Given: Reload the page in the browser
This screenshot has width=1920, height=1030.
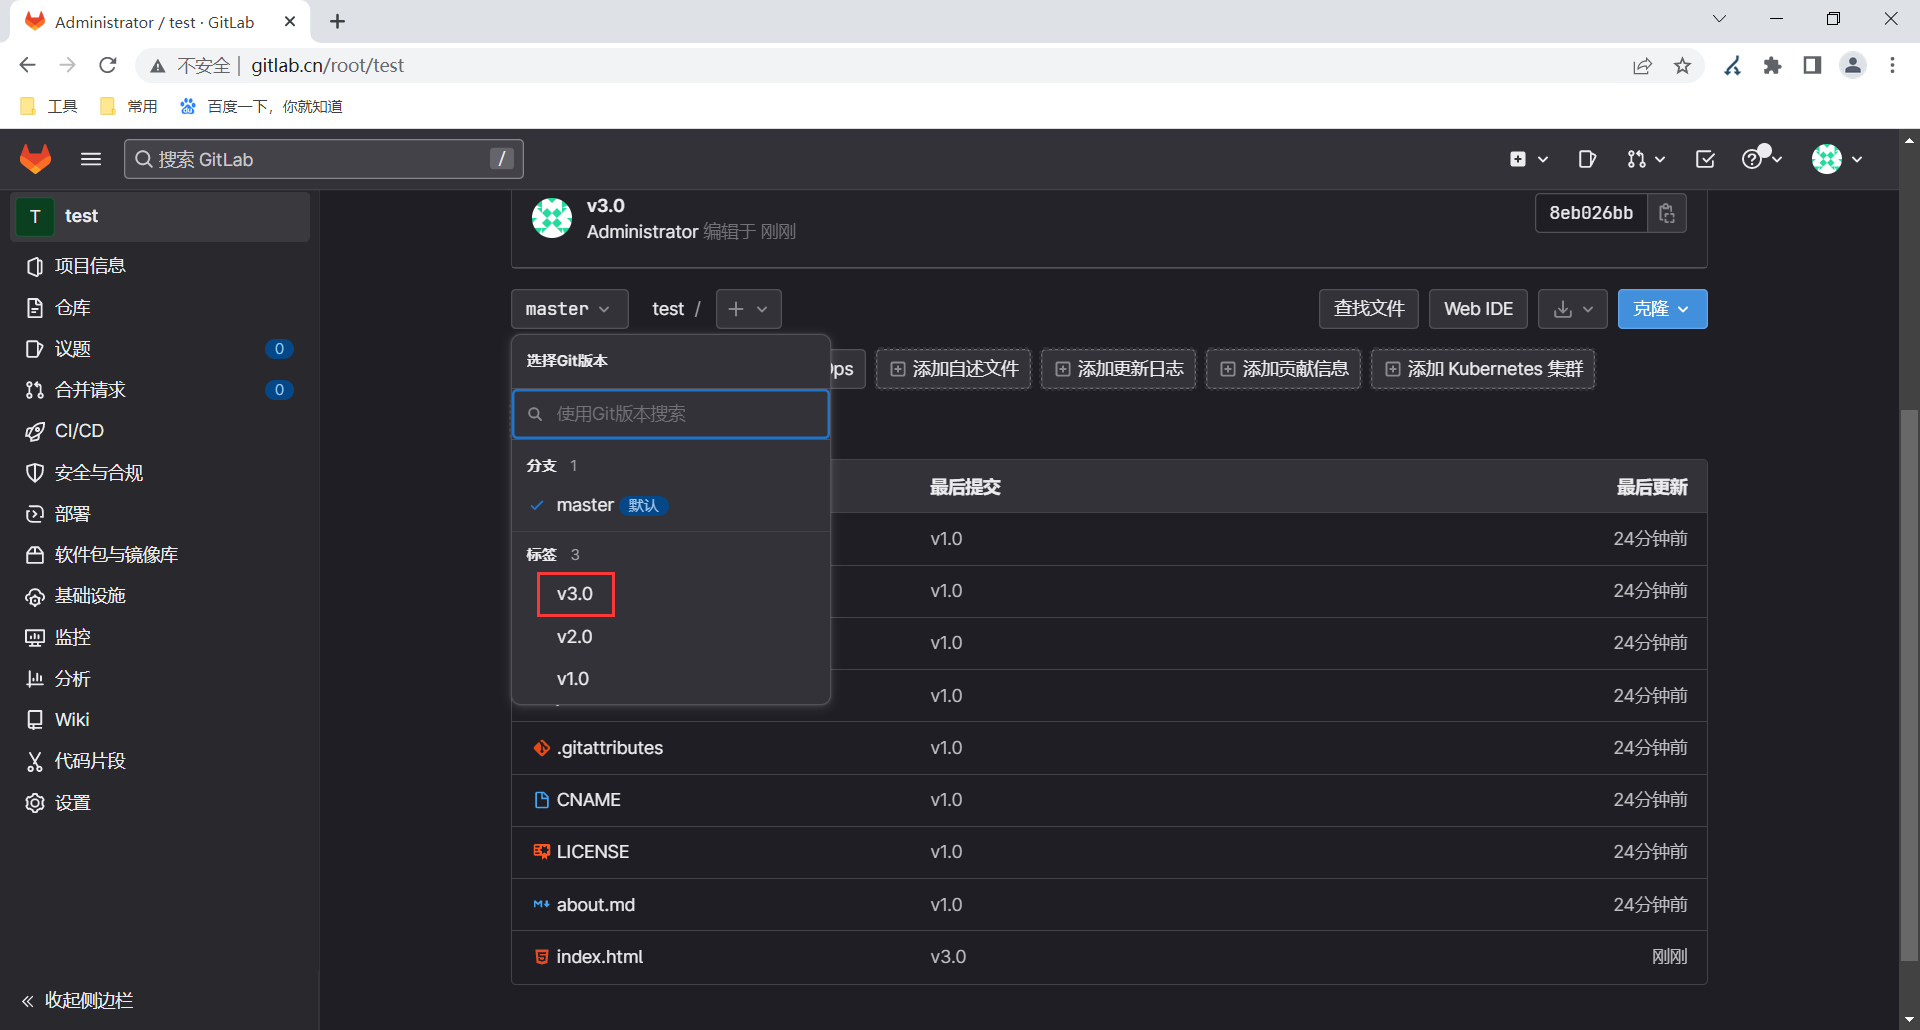Looking at the screenshot, I should point(108,65).
